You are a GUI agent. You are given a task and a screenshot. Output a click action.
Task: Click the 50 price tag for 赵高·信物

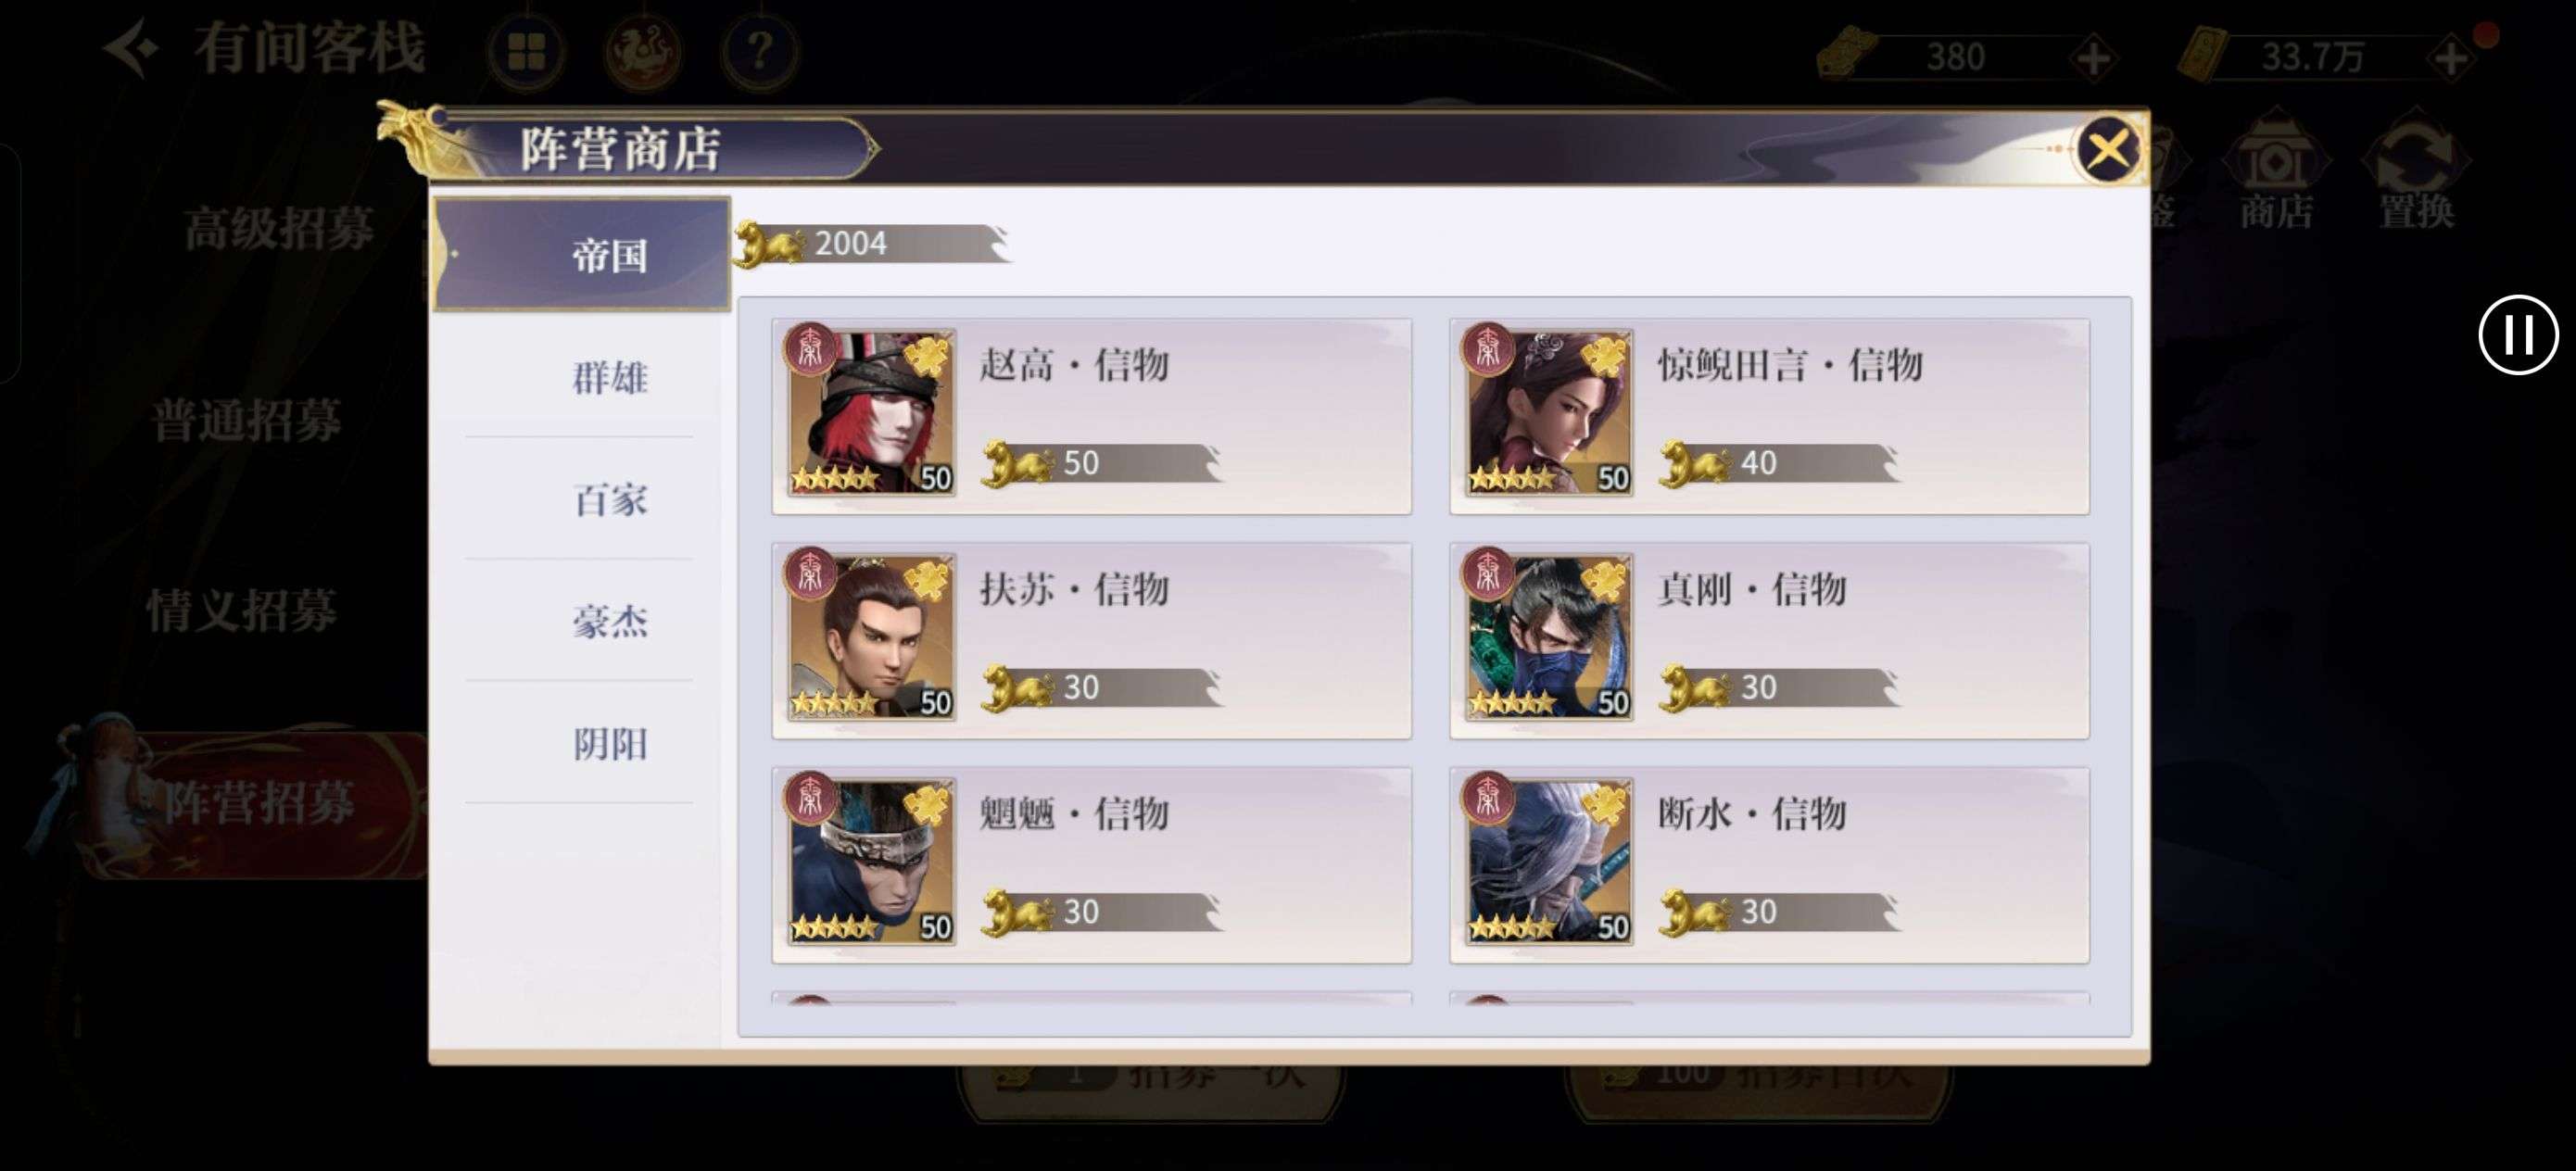click(x=1100, y=463)
